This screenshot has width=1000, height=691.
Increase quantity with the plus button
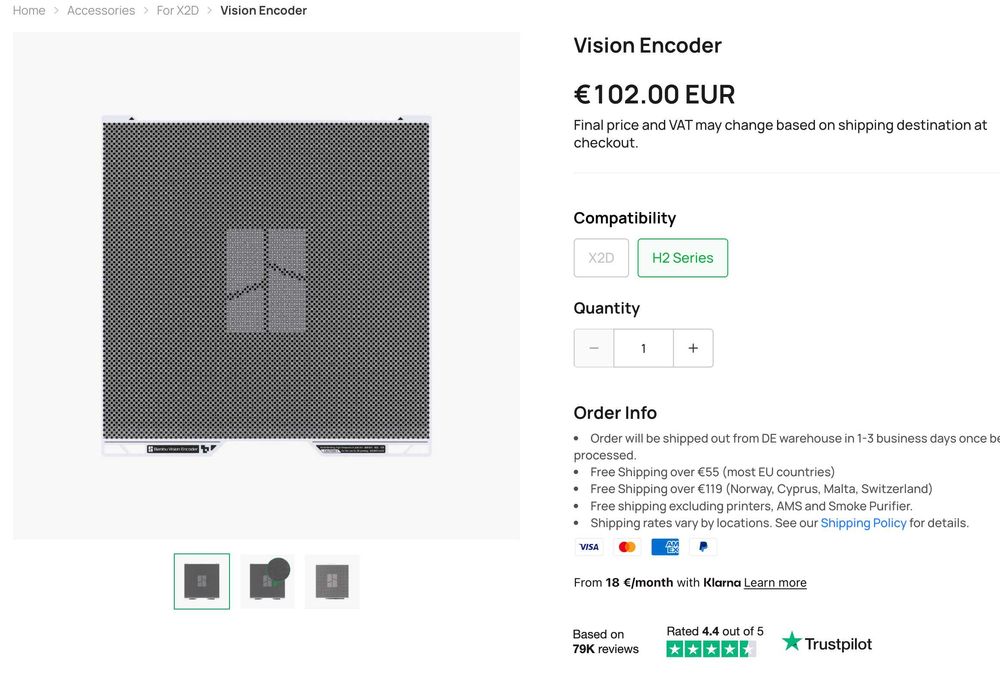click(693, 348)
